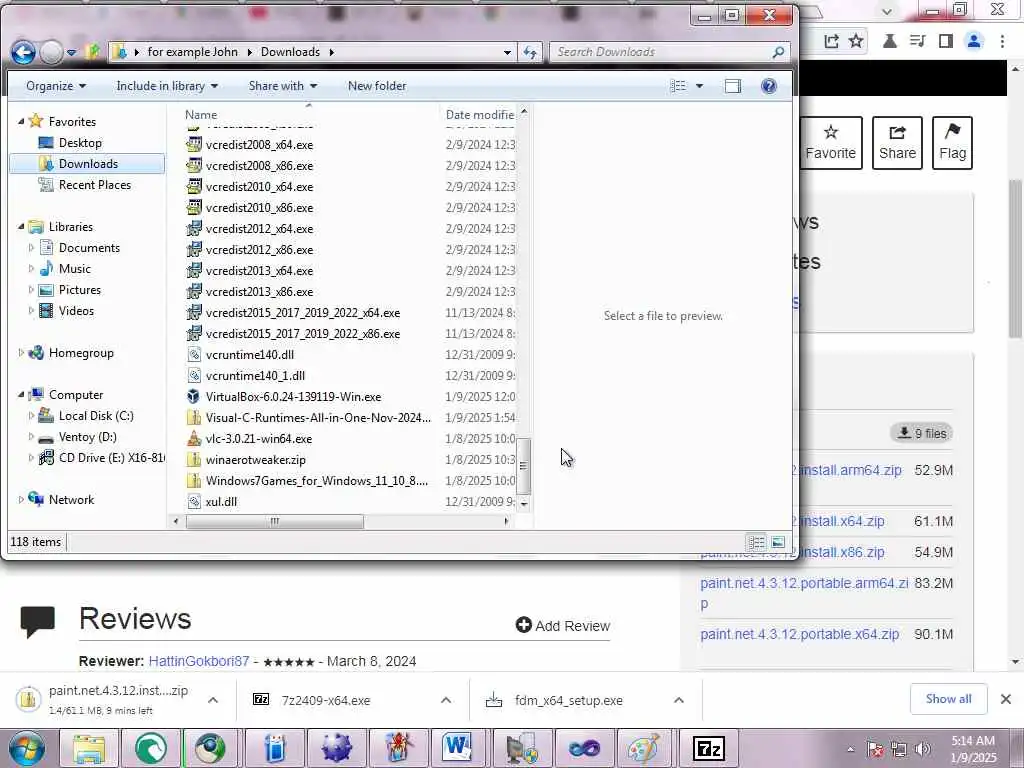Open the Share with menu
The image size is (1024, 768).
pos(282,86)
